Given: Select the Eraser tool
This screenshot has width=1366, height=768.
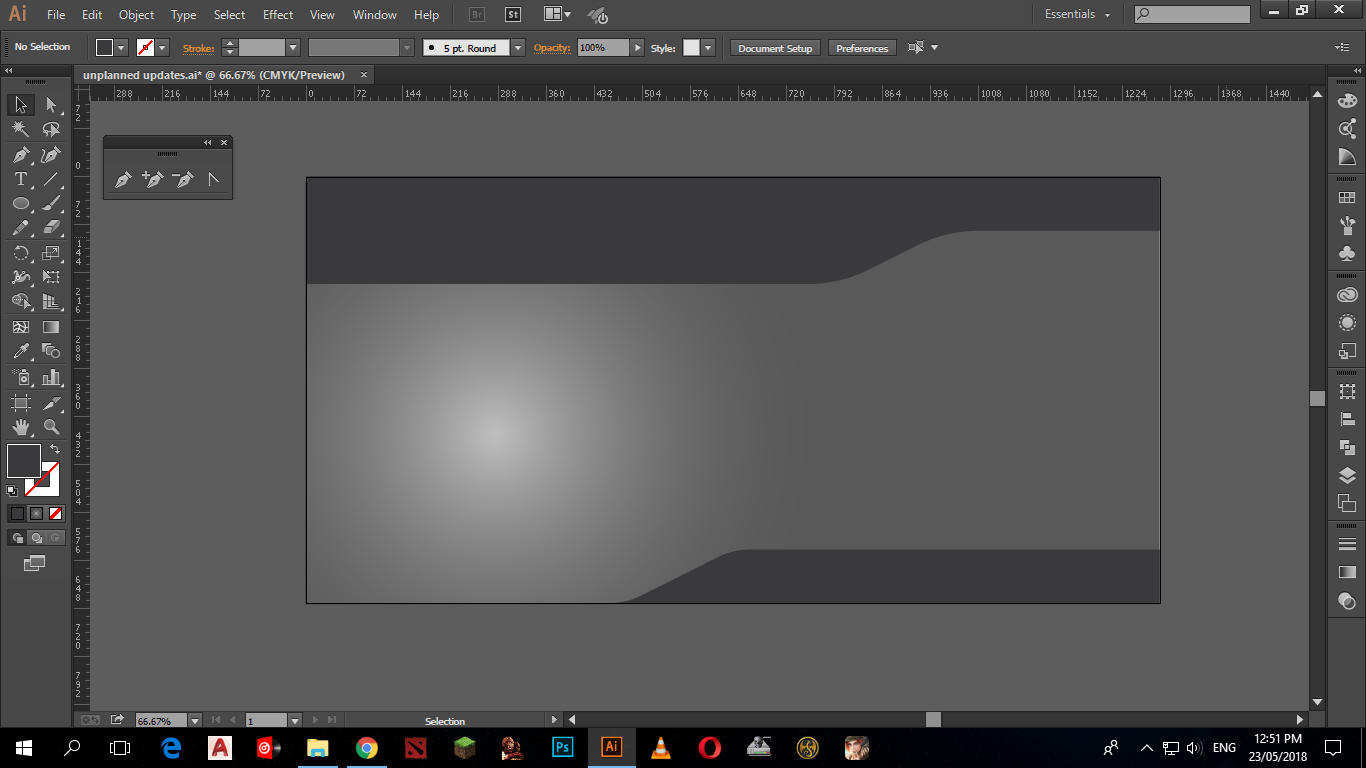Looking at the screenshot, I should (51, 228).
